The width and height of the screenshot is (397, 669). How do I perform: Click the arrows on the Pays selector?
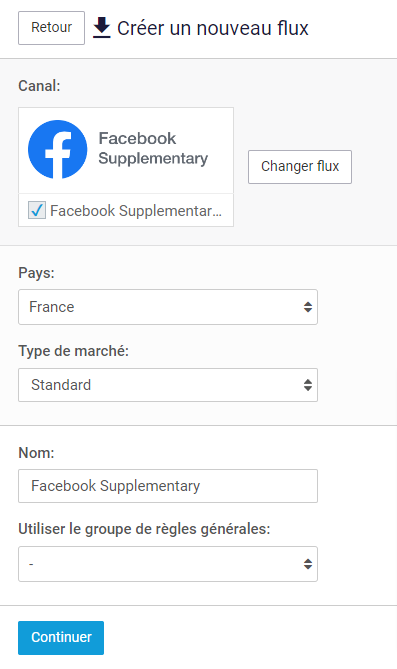click(308, 307)
